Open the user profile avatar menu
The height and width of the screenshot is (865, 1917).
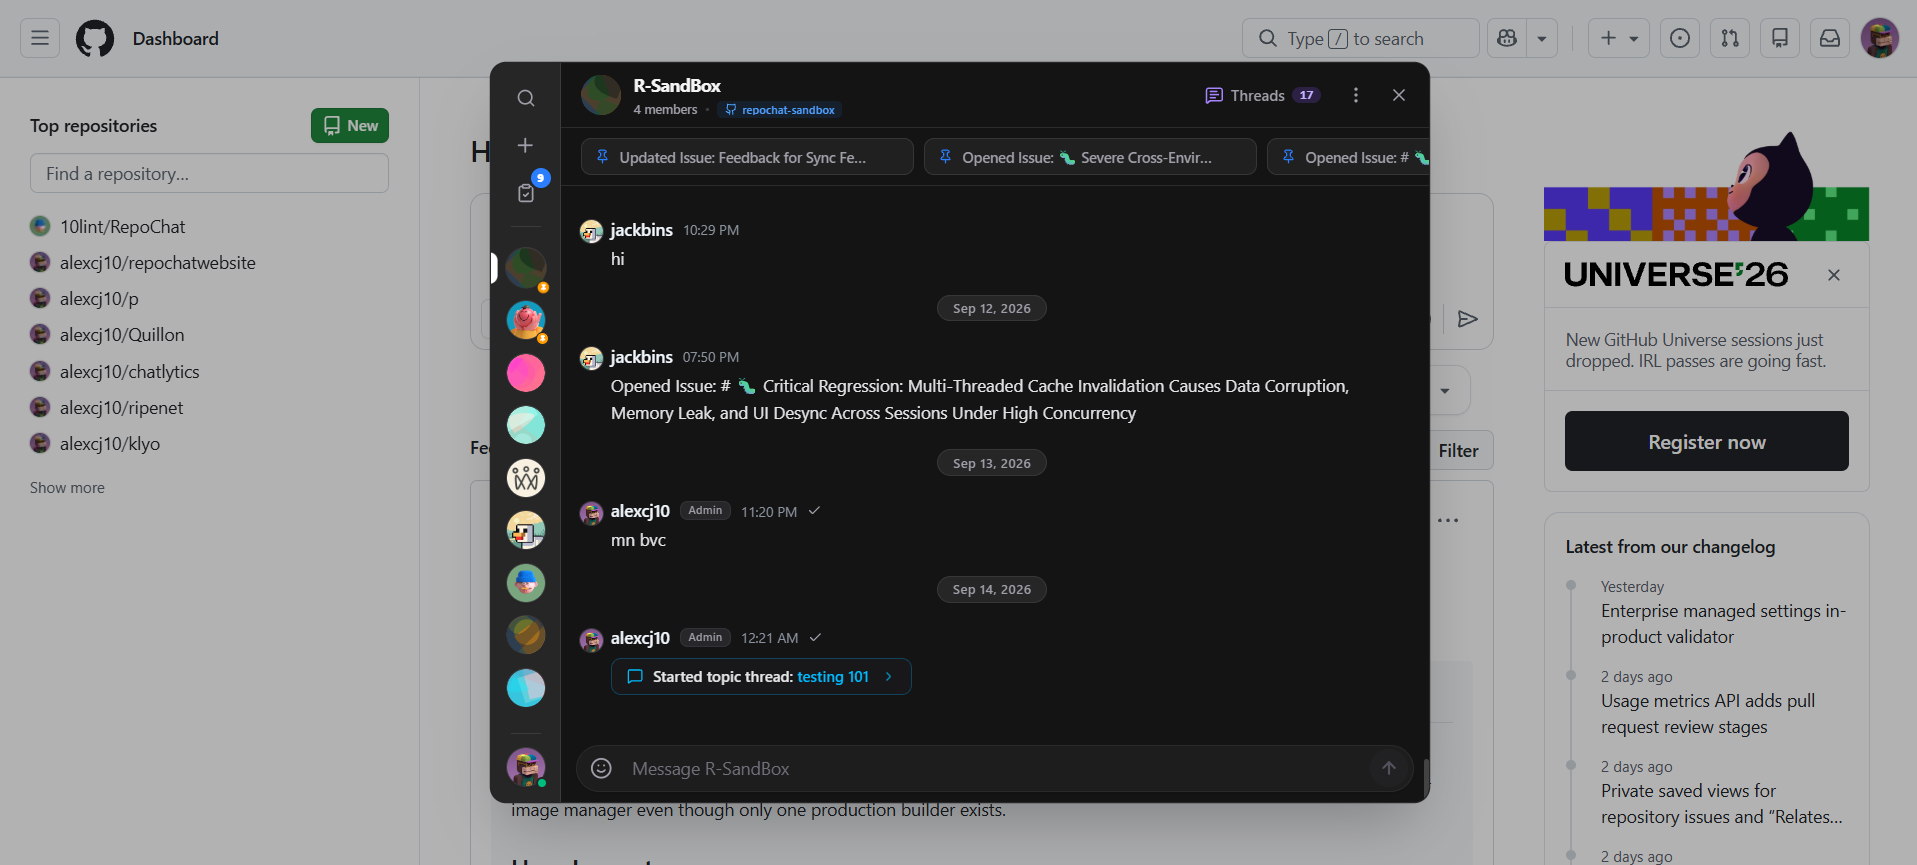point(1880,38)
